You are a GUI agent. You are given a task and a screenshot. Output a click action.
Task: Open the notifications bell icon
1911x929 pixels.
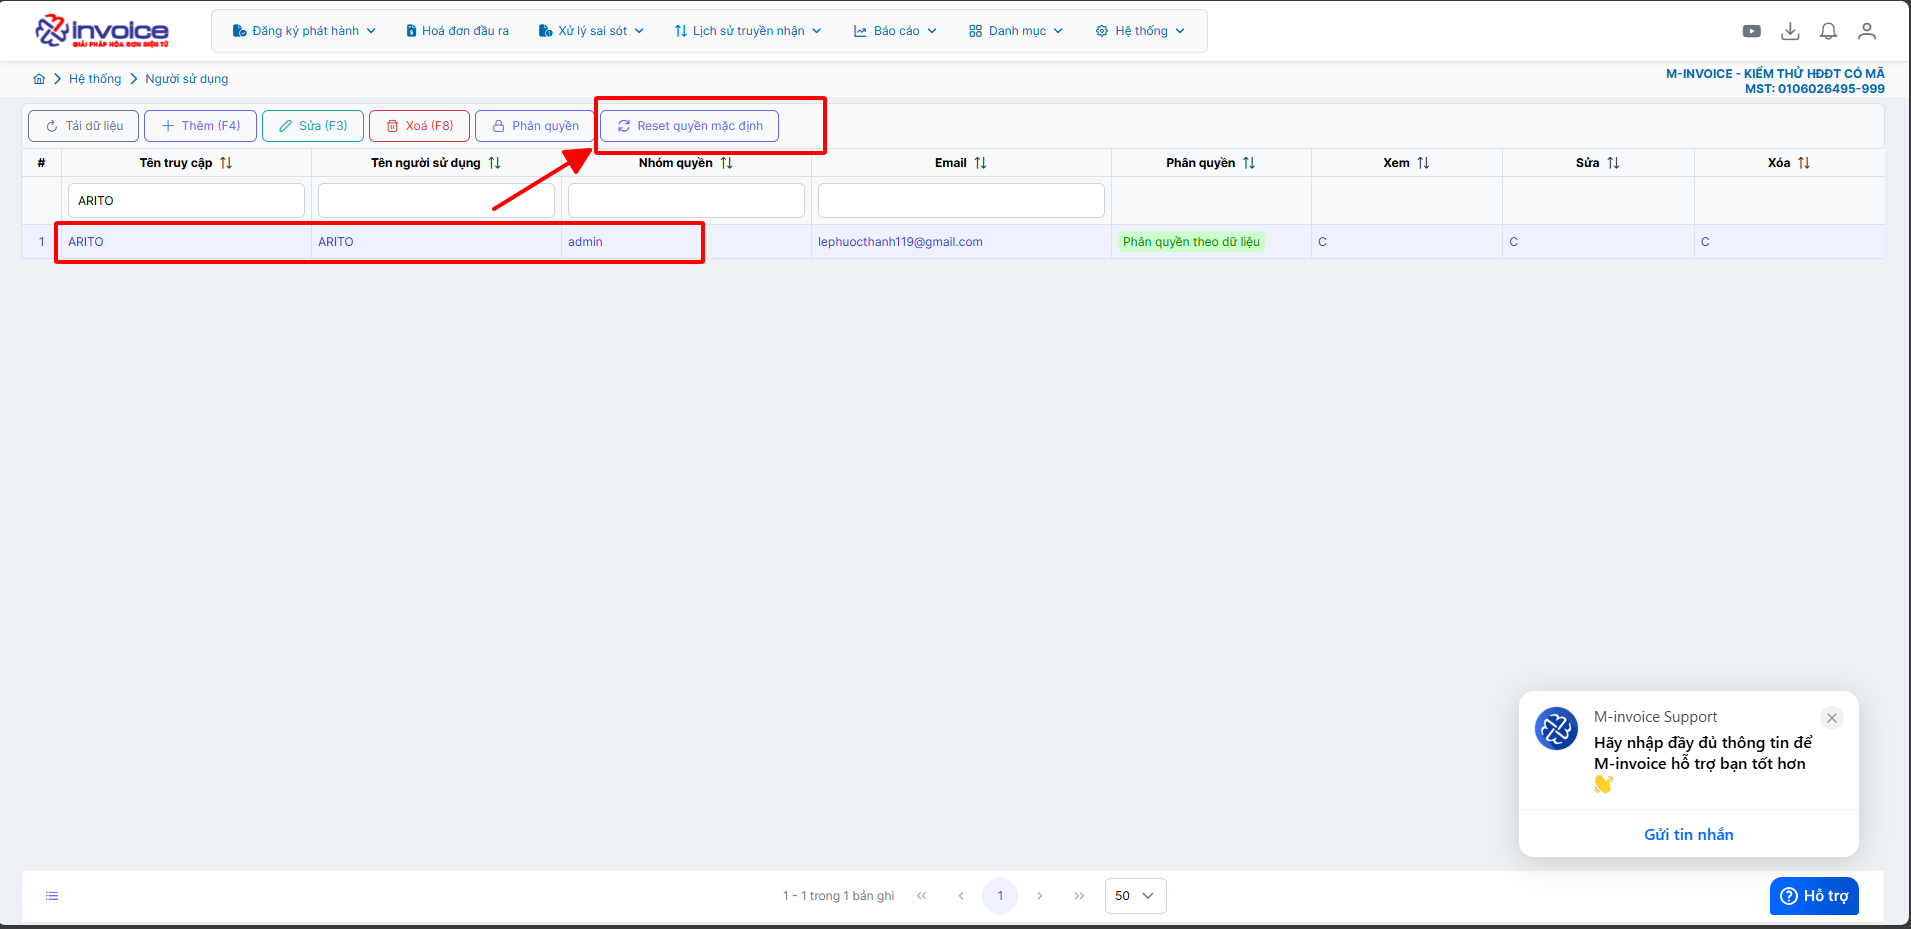coord(1828,31)
